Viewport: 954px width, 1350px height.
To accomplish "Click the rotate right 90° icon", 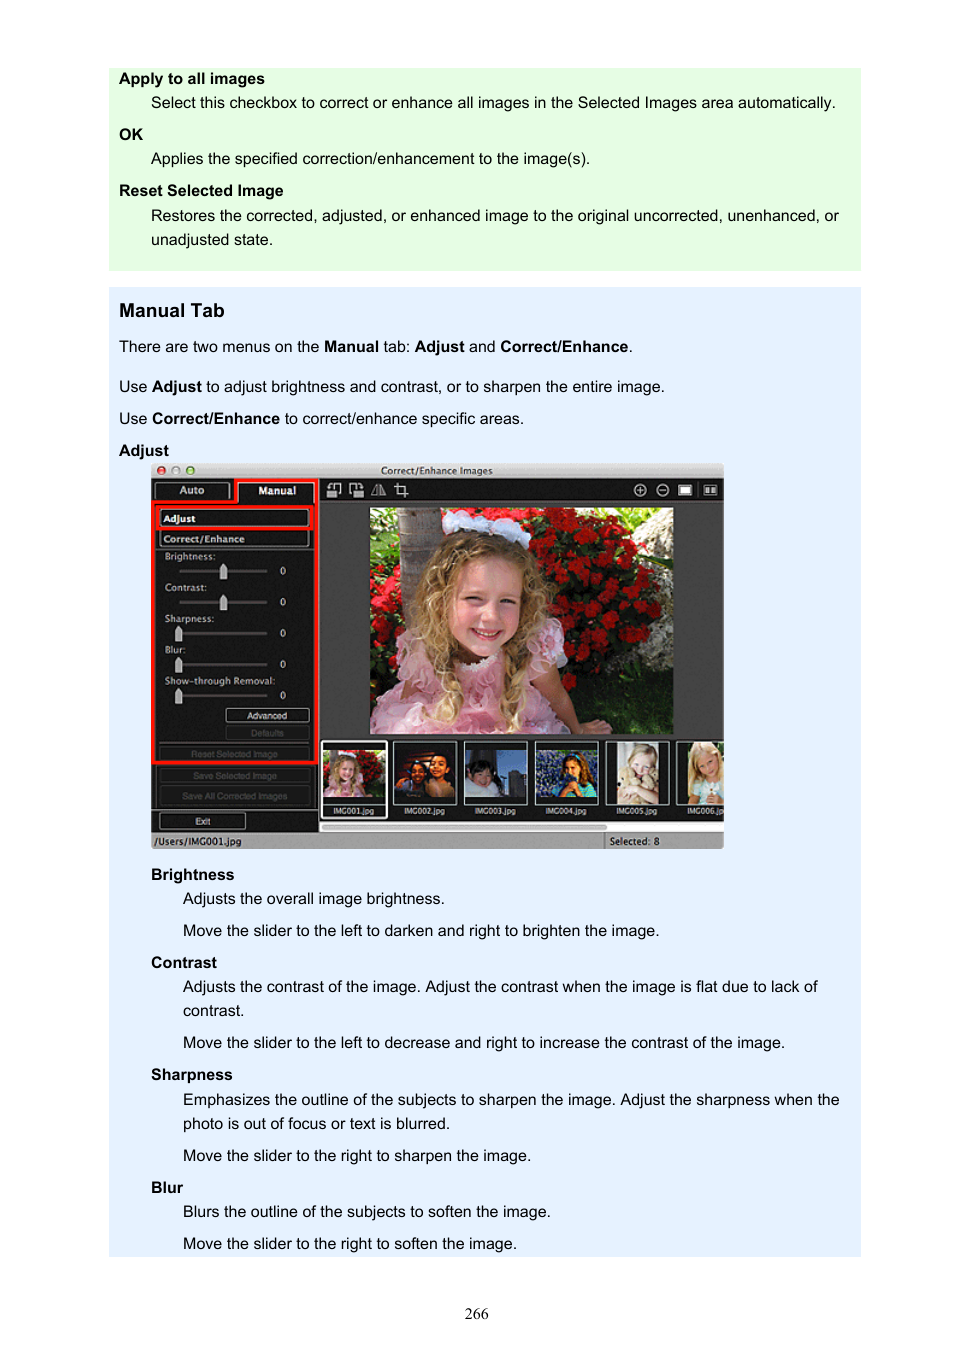I will coord(356,490).
